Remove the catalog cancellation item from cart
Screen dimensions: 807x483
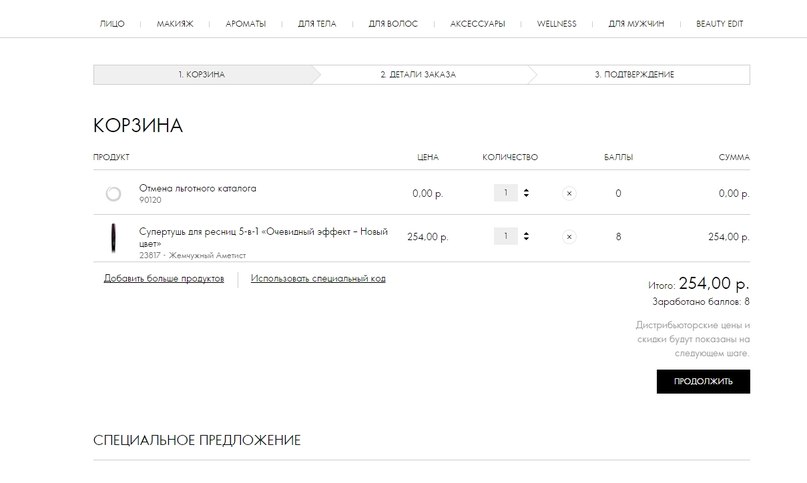[569, 194]
